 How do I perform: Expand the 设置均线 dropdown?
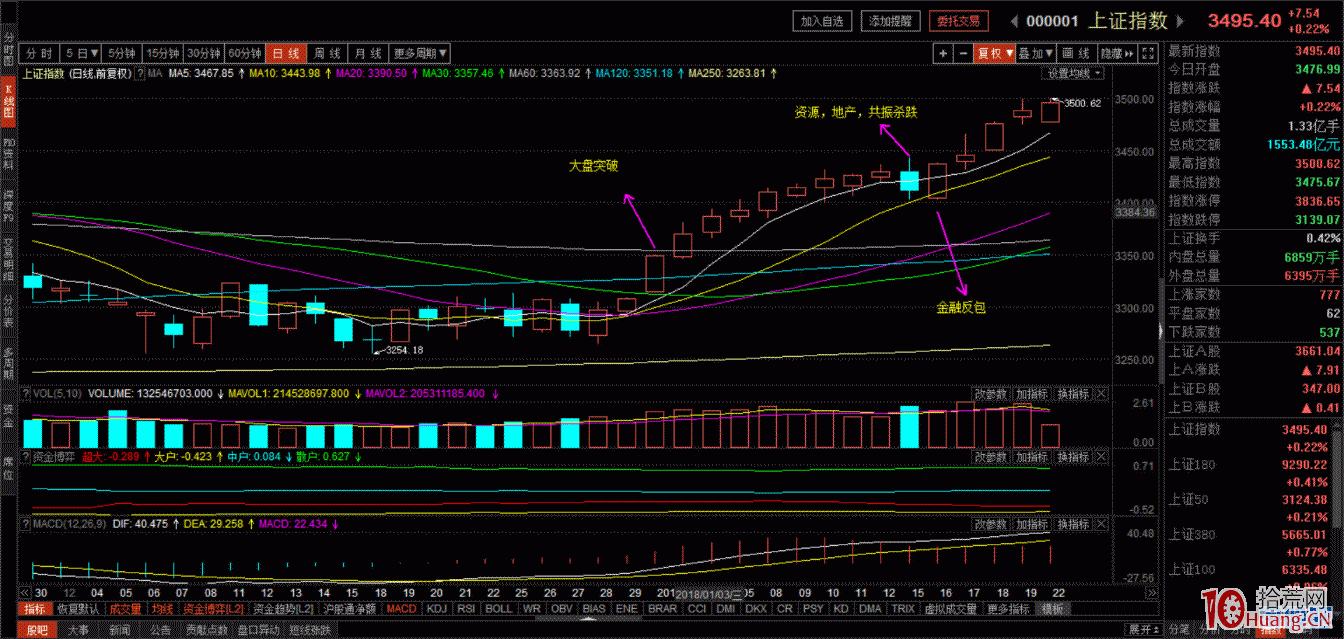1074,74
